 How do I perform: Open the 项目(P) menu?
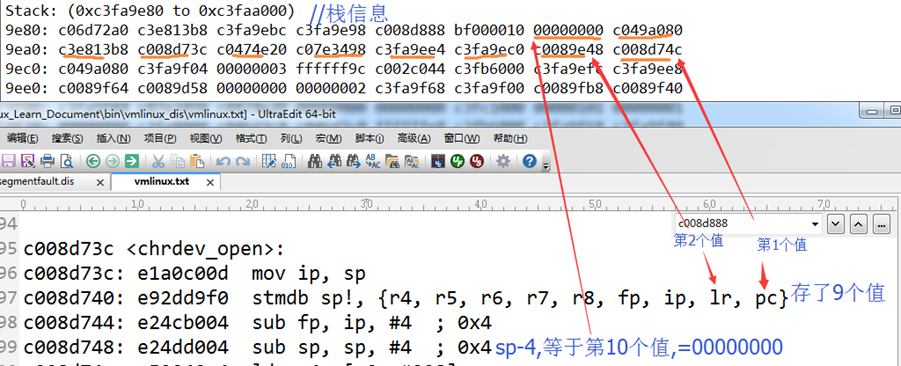point(160,138)
